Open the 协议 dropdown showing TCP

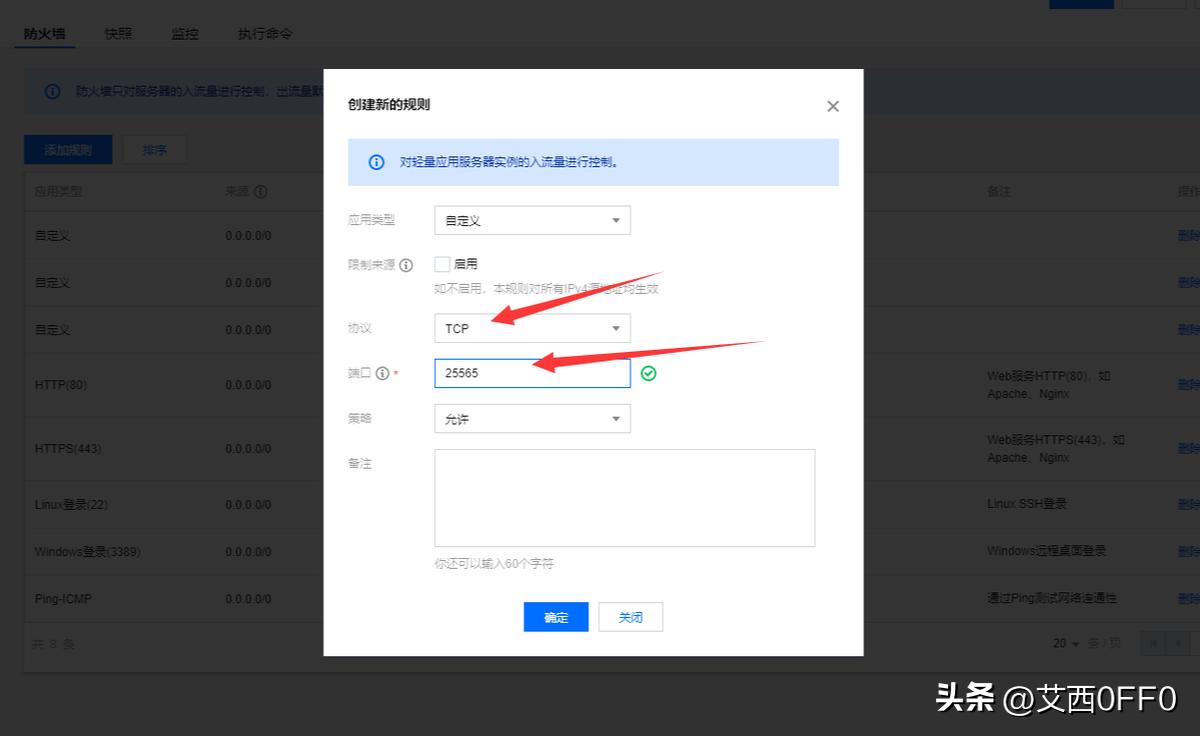click(532, 327)
